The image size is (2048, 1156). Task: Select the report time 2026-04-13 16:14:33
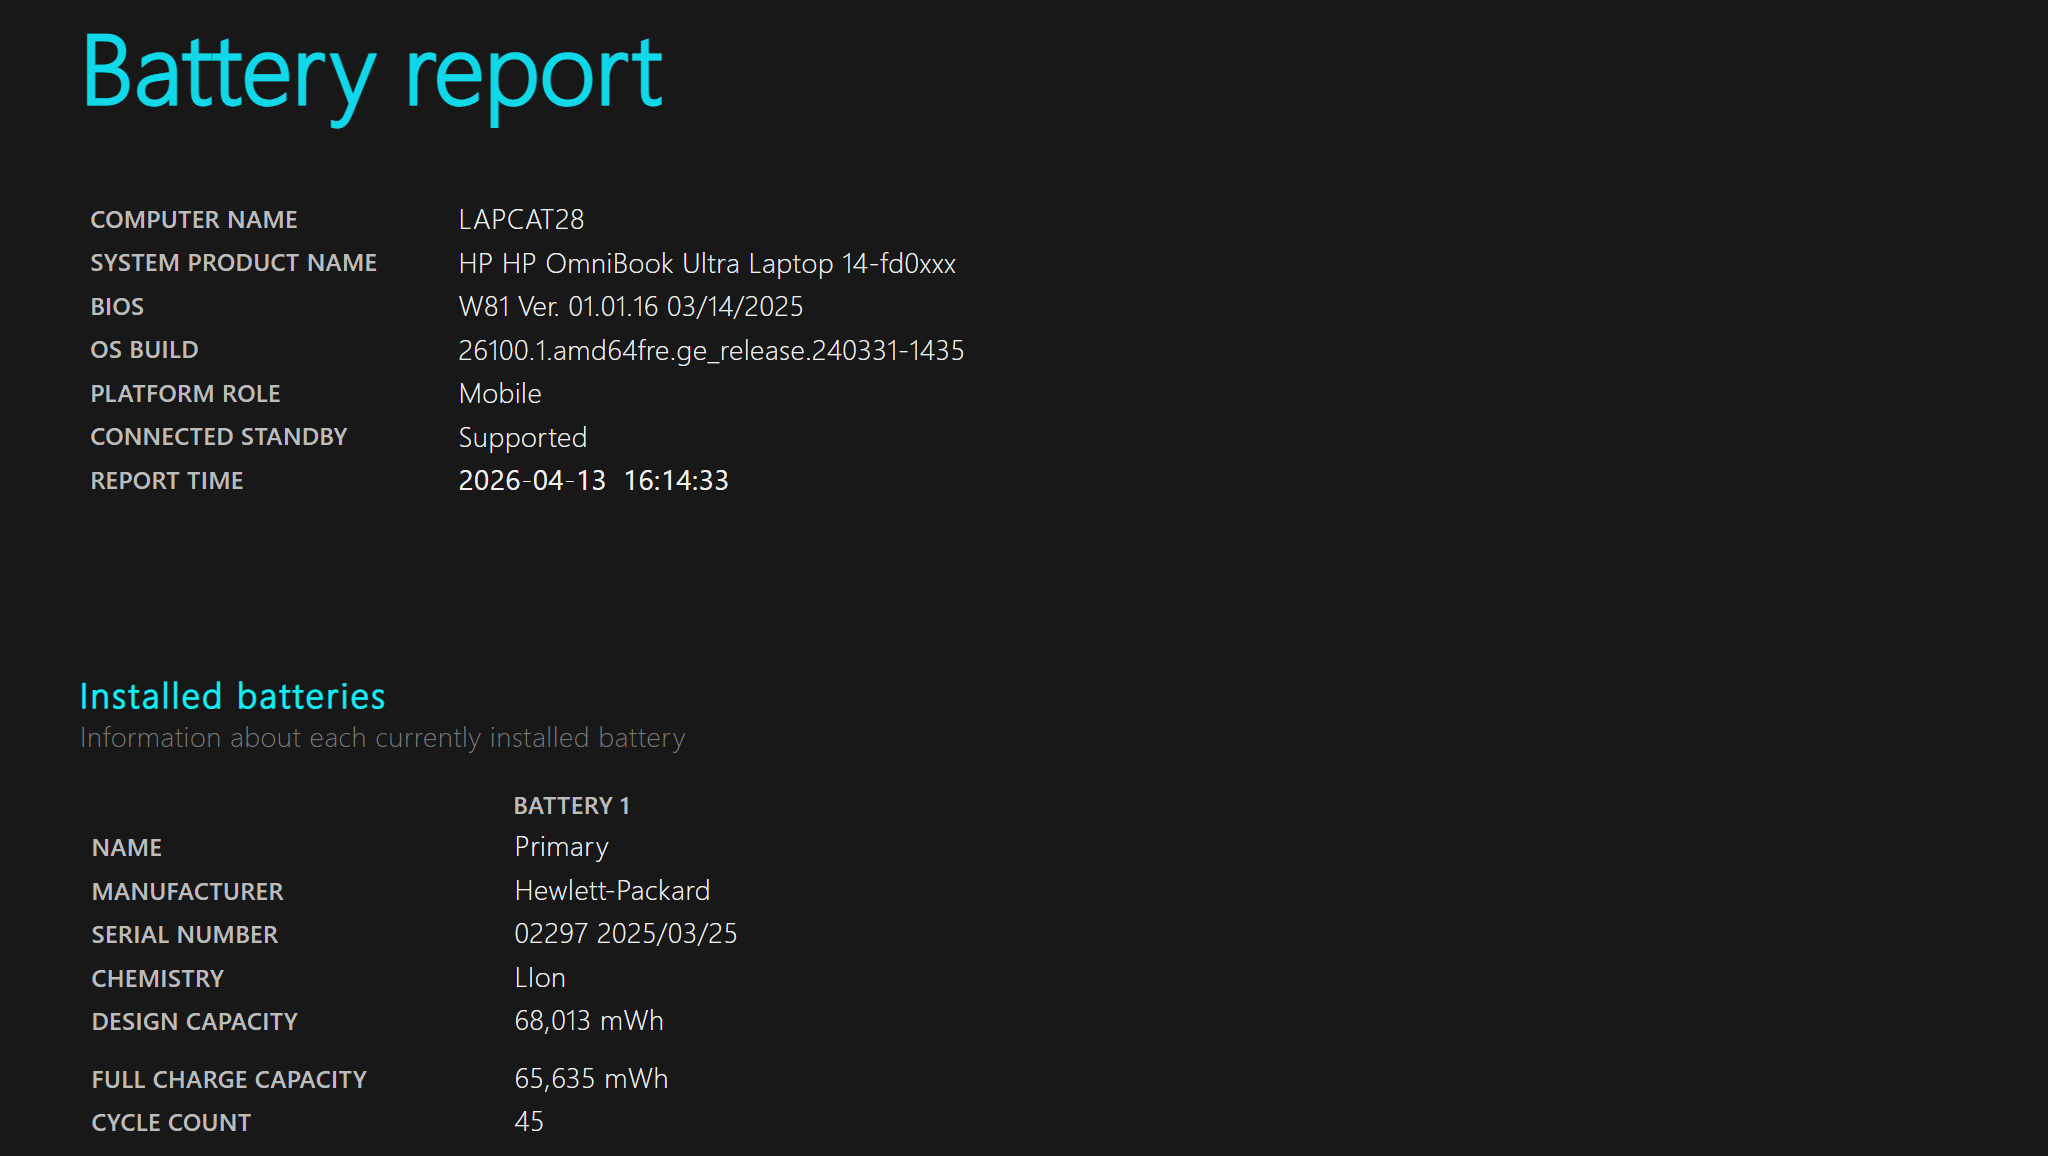tap(593, 481)
